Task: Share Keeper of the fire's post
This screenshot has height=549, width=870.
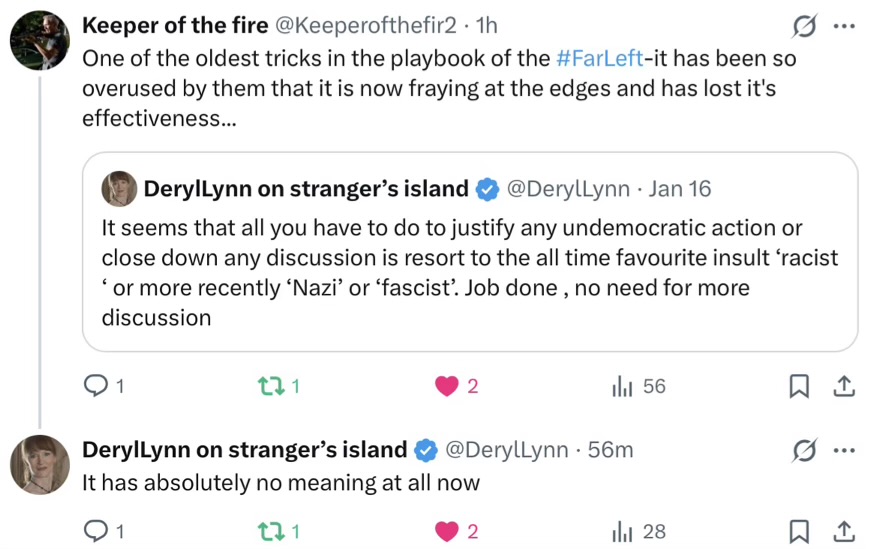Action: pyautogui.click(x=843, y=386)
